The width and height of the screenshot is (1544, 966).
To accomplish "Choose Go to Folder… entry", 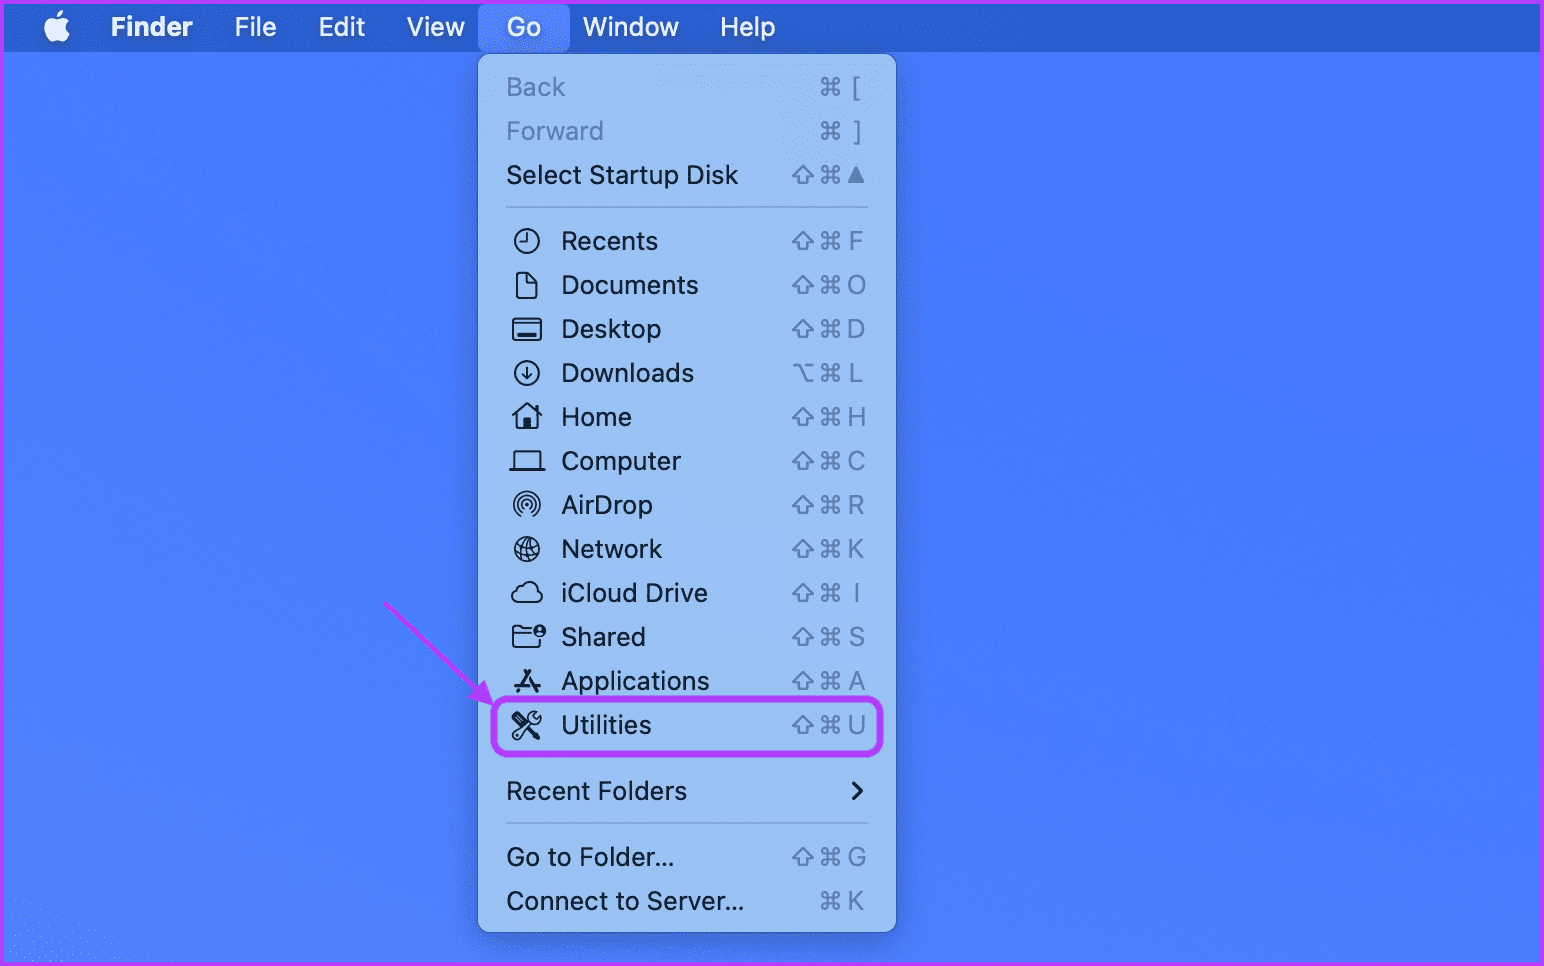I will (687, 857).
